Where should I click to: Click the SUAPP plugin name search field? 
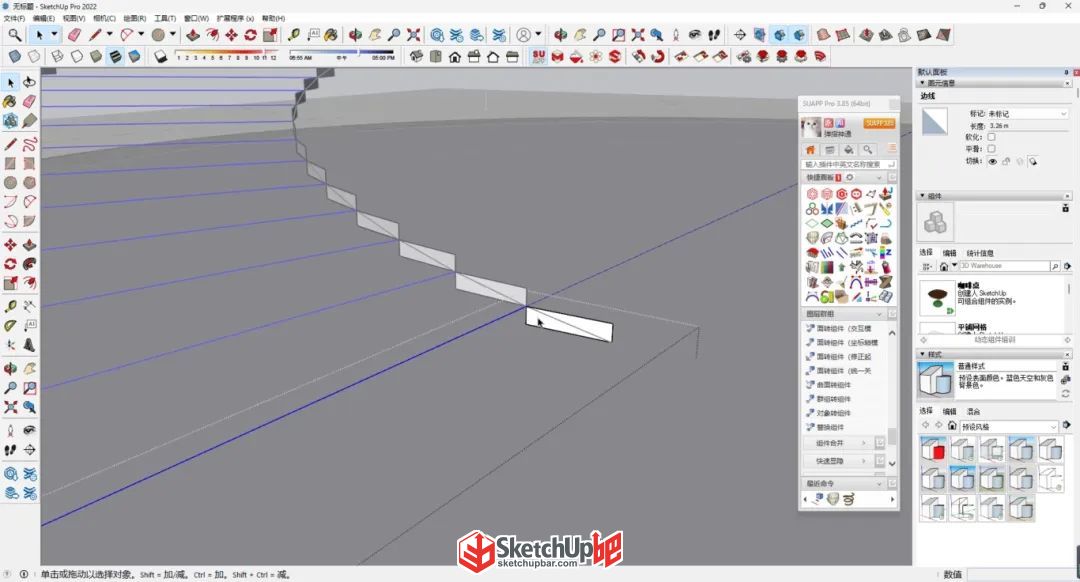point(849,164)
